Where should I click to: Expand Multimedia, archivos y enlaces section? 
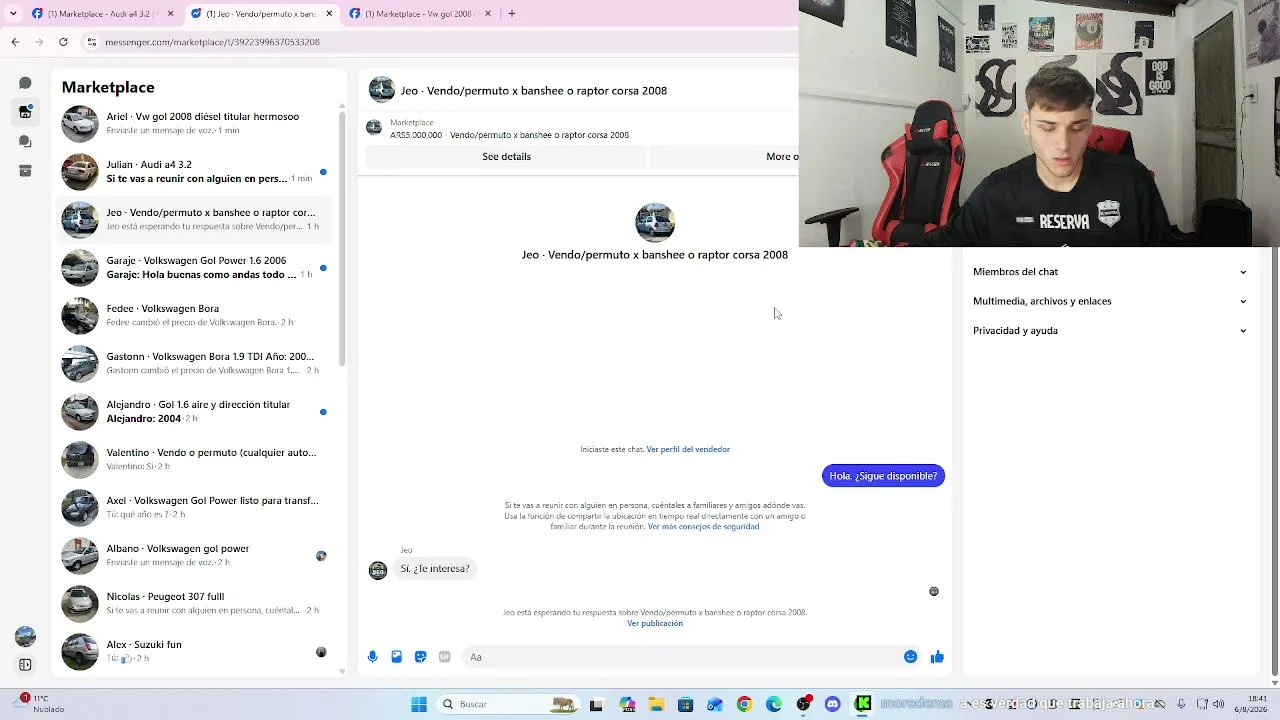(1110, 301)
